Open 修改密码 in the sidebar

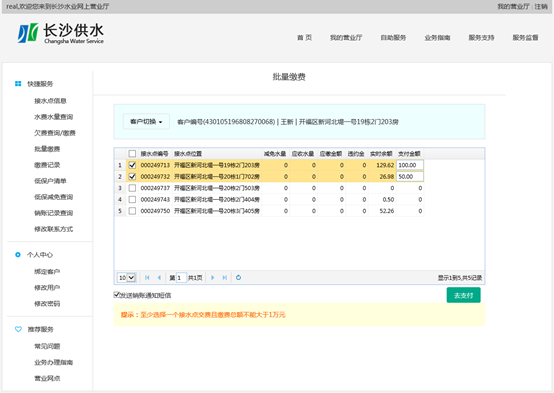pos(47,304)
